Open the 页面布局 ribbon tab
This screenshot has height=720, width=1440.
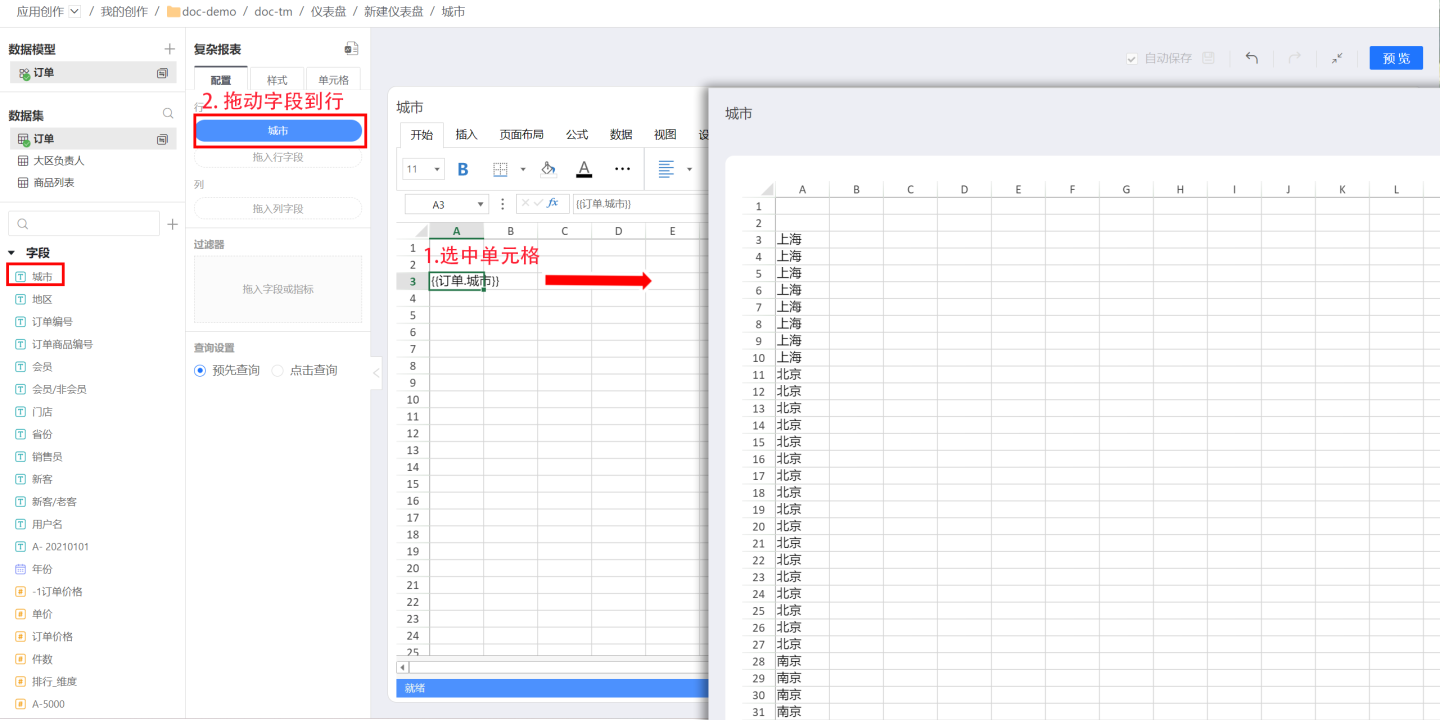pos(522,135)
